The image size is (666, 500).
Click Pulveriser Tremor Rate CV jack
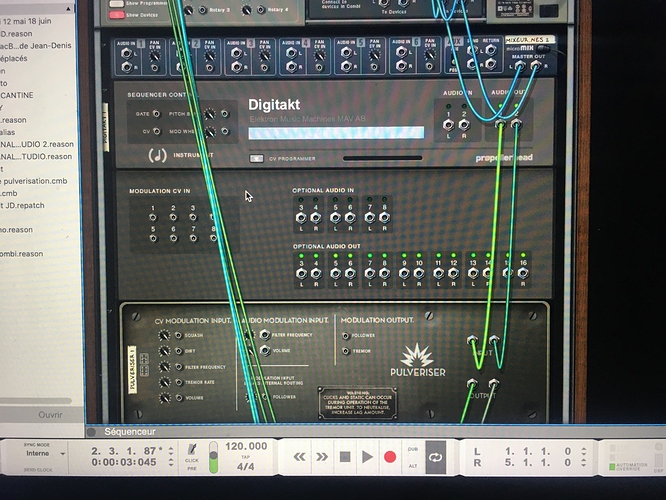point(179,382)
